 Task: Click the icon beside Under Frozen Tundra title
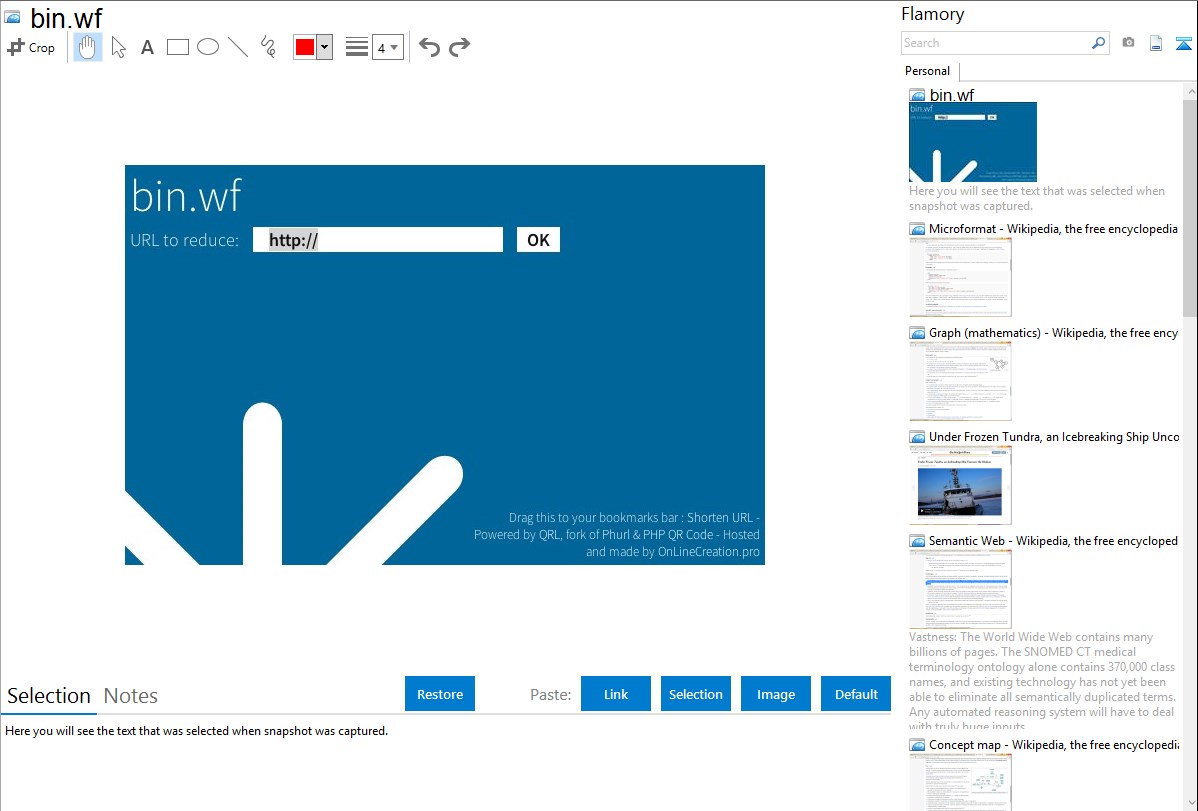(x=917, y=436)
